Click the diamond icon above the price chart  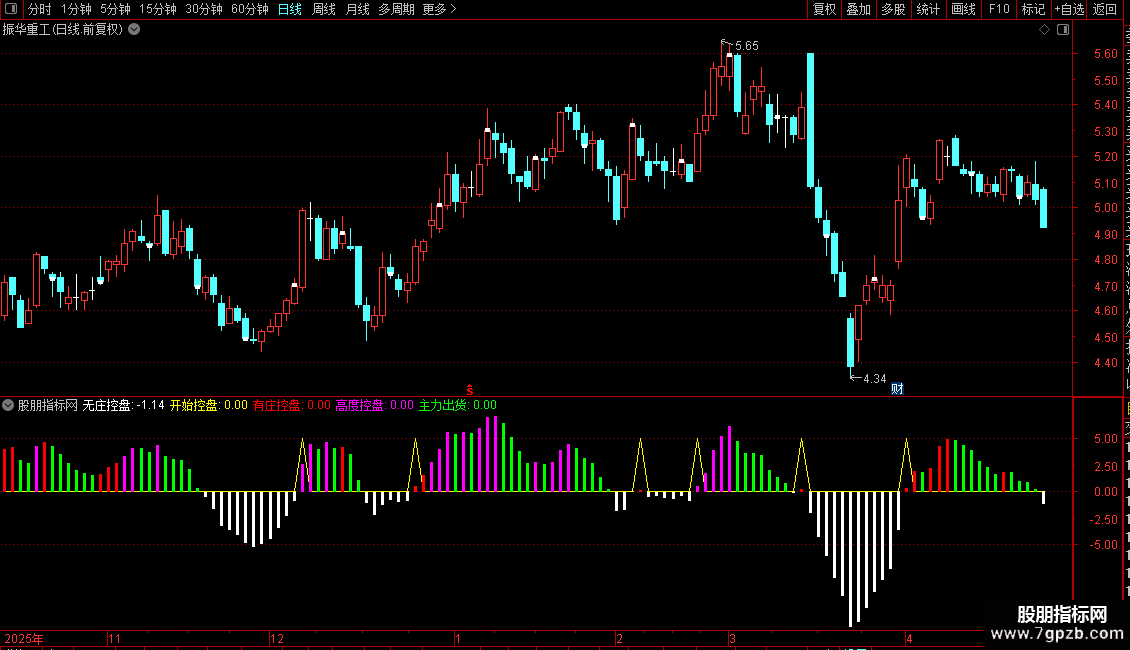point(1044,30)
